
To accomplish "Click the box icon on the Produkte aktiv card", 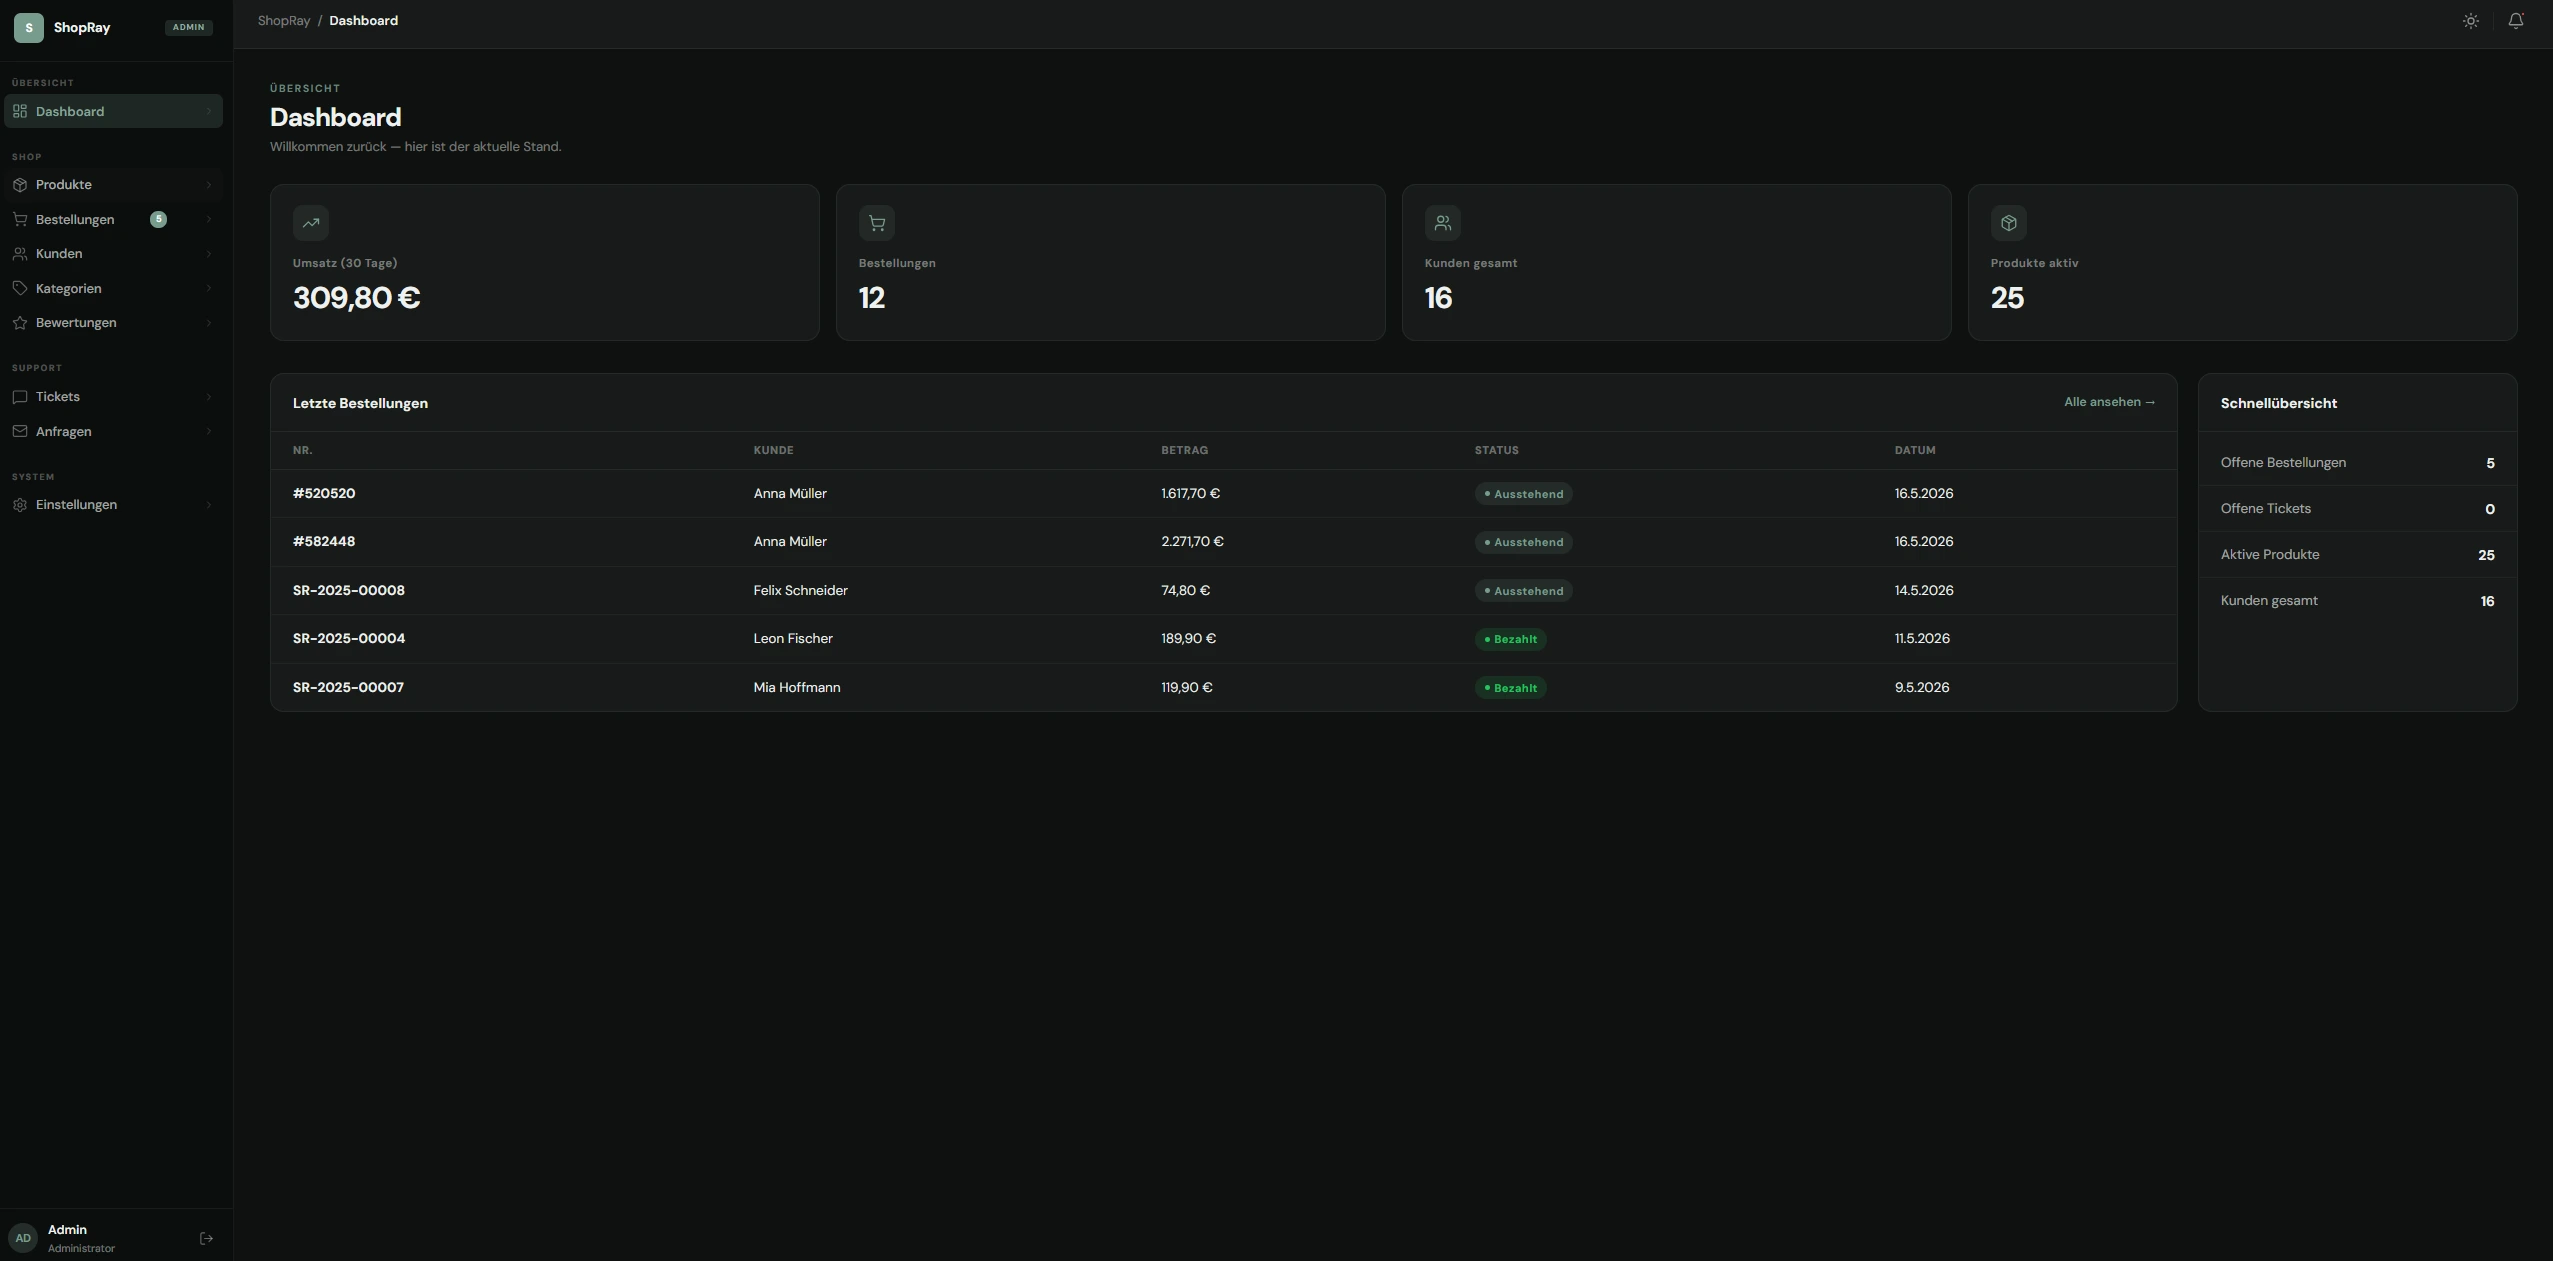I will 2009,223.
